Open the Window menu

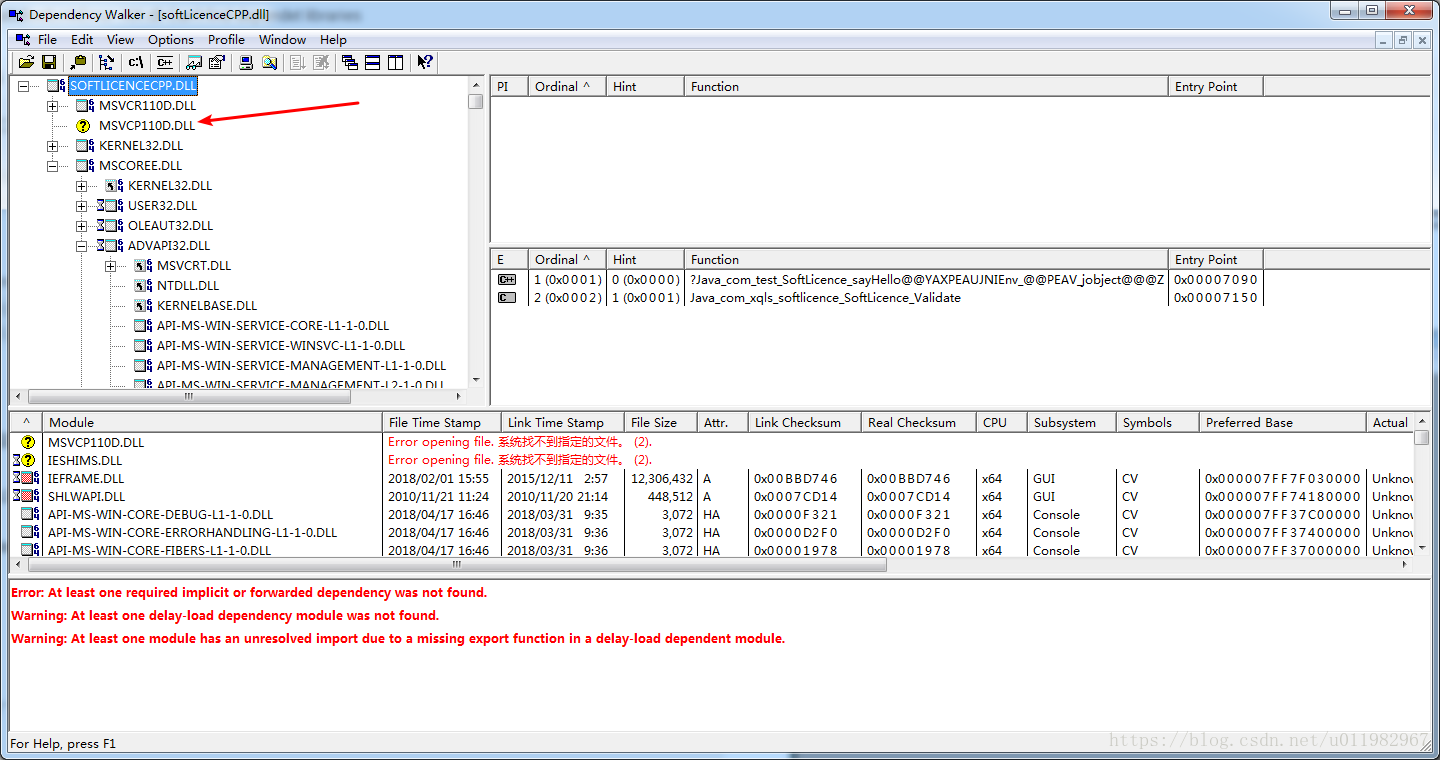pos(282,40)
